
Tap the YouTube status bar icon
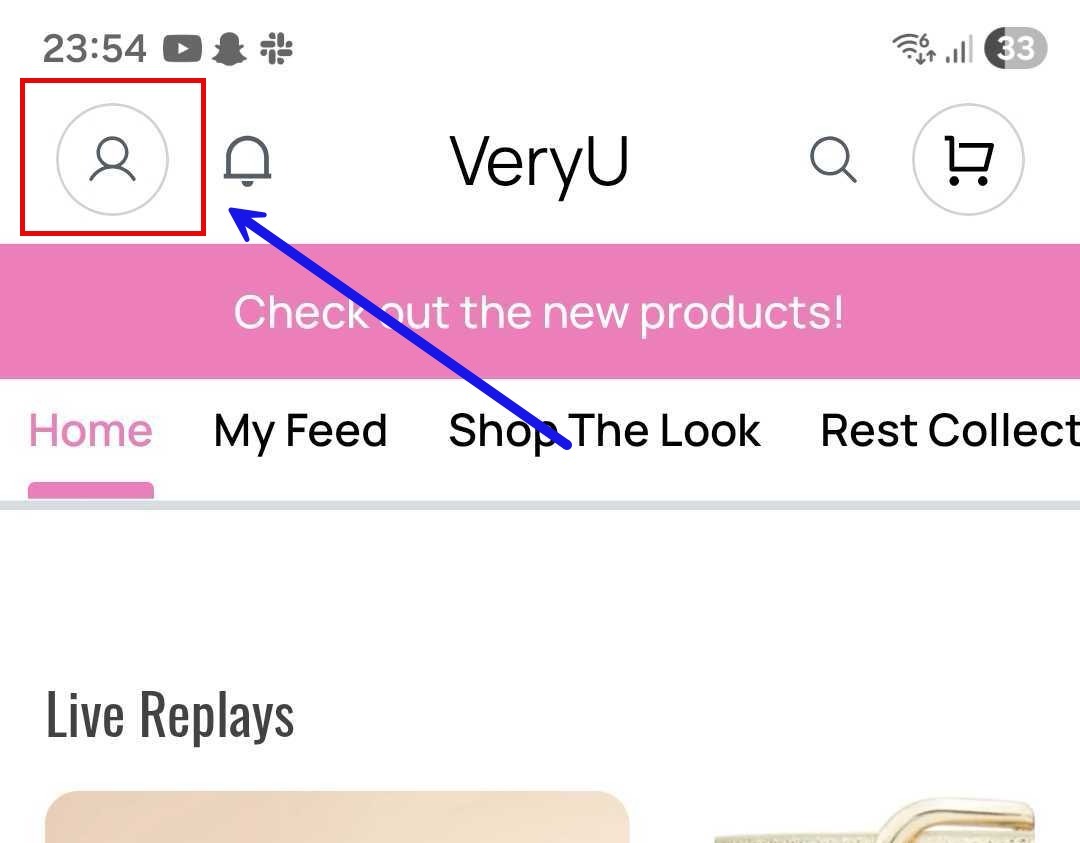coord(182,49)
